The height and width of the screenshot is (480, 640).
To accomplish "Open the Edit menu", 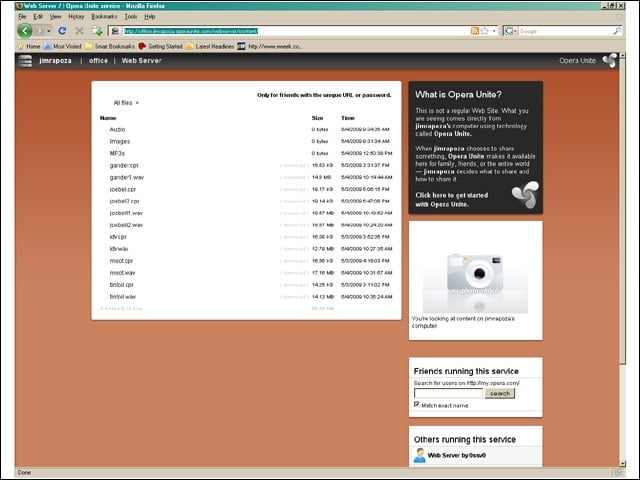I will click(x=38, y=17).
